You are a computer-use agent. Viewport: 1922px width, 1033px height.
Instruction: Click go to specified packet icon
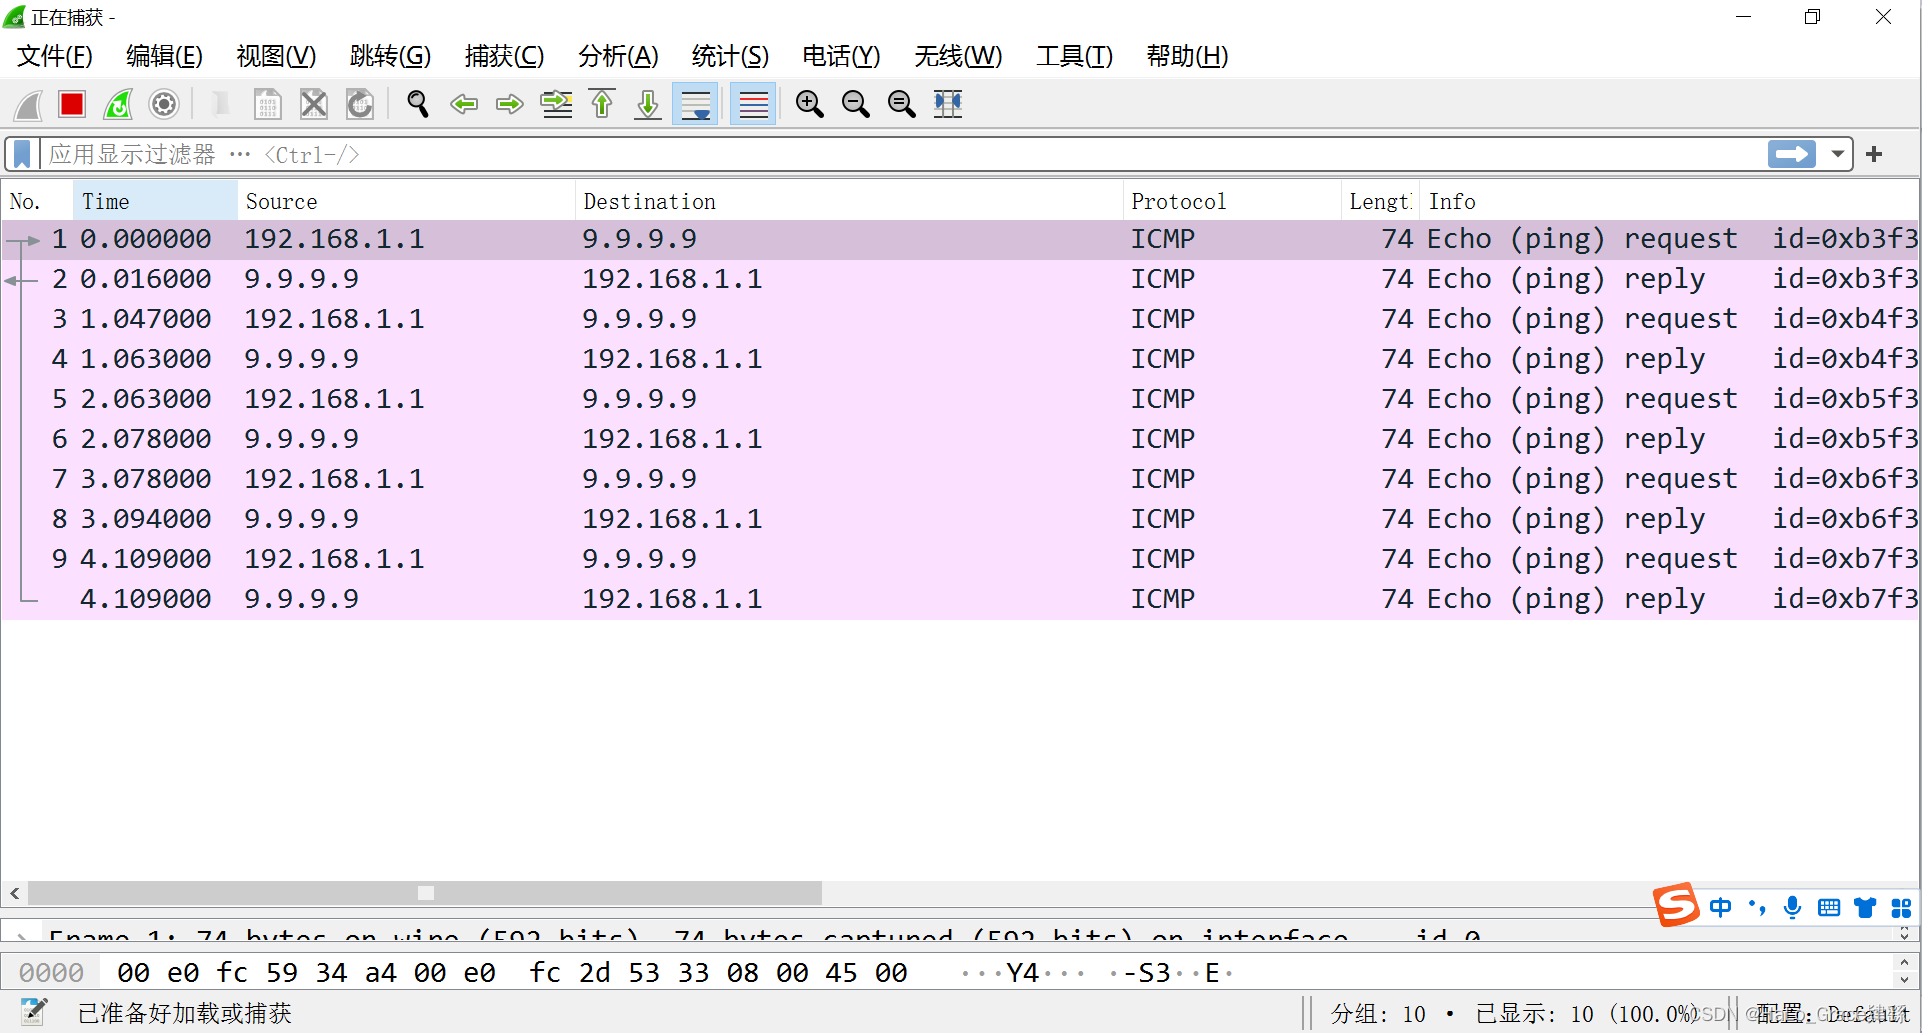(x=556, y=104)
